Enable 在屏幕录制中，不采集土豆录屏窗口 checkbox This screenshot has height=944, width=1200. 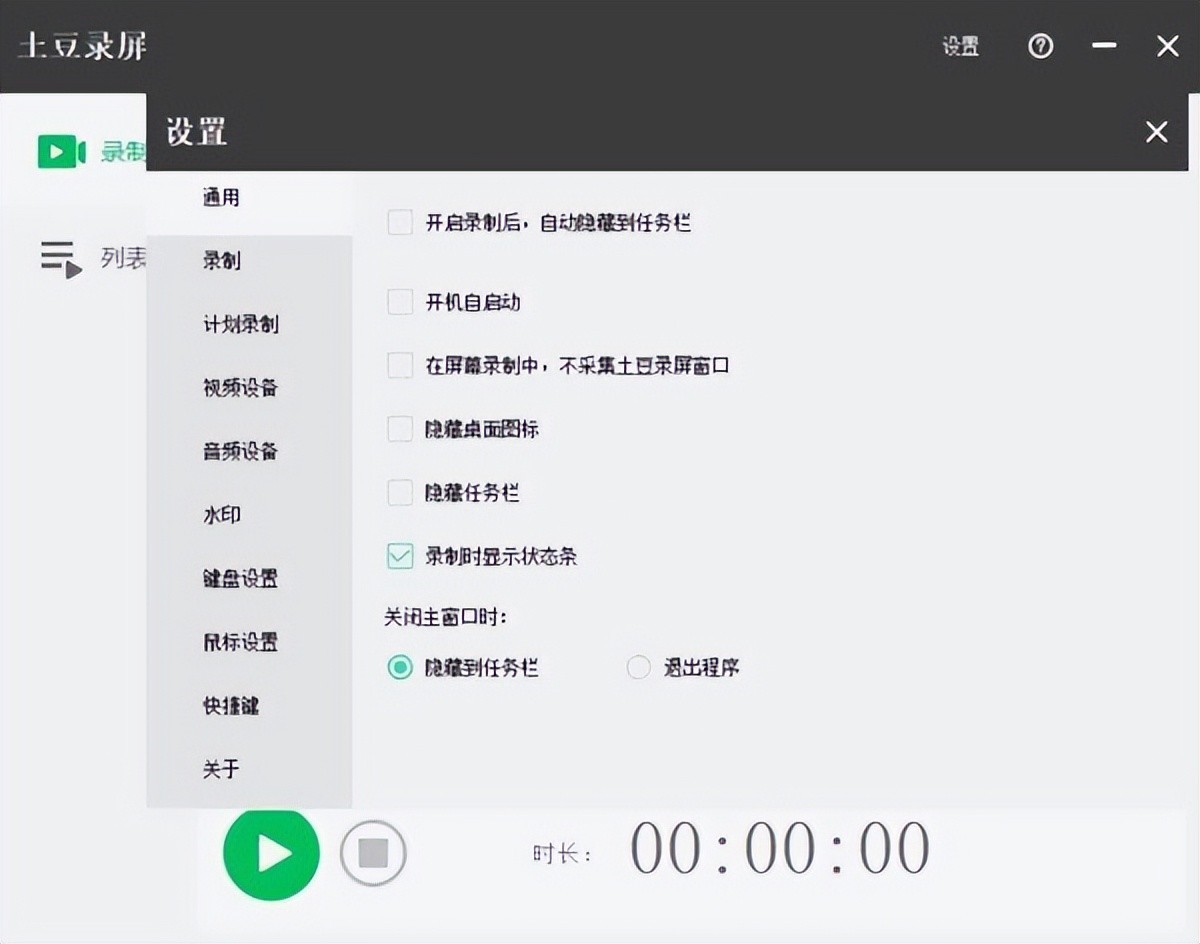[400, 365]
